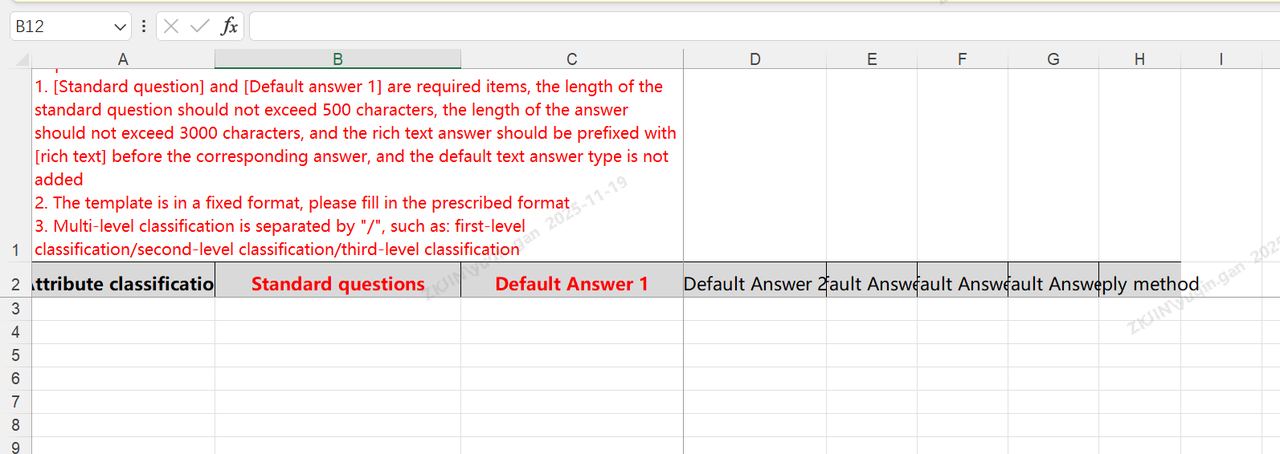Click the "Standard questions" header cell

(x=337, y=284)
